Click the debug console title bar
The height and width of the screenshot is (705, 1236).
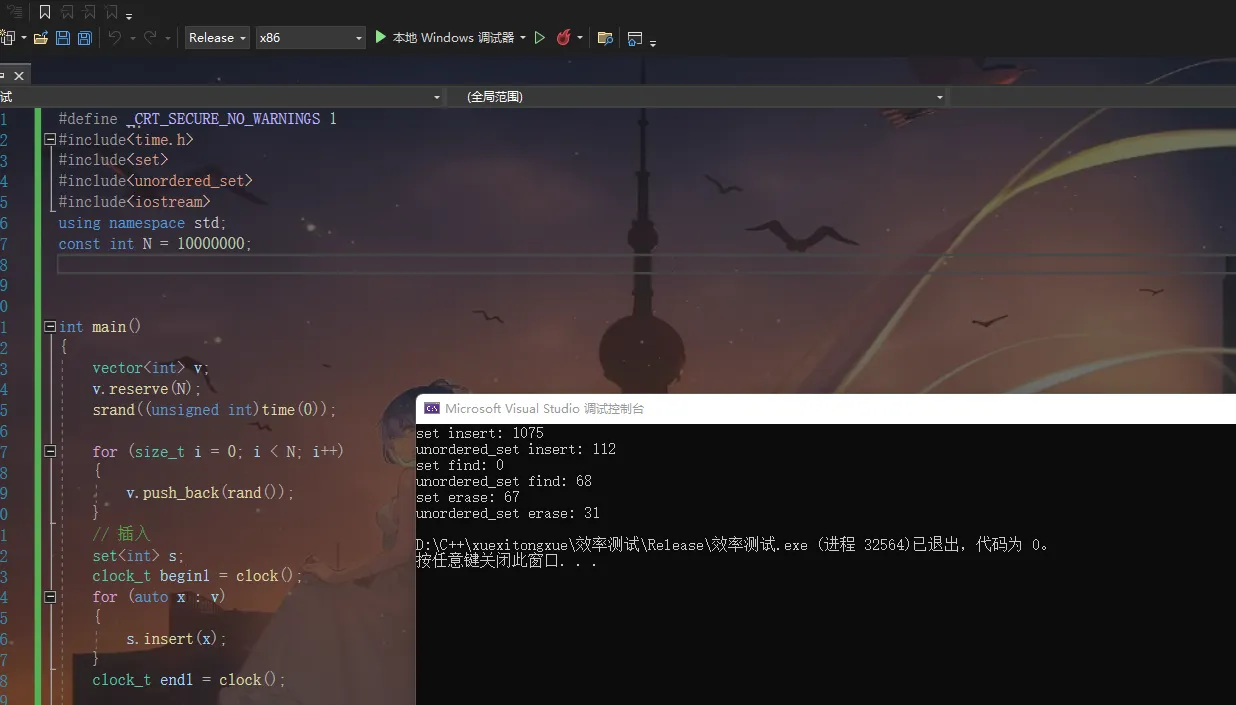826,408
